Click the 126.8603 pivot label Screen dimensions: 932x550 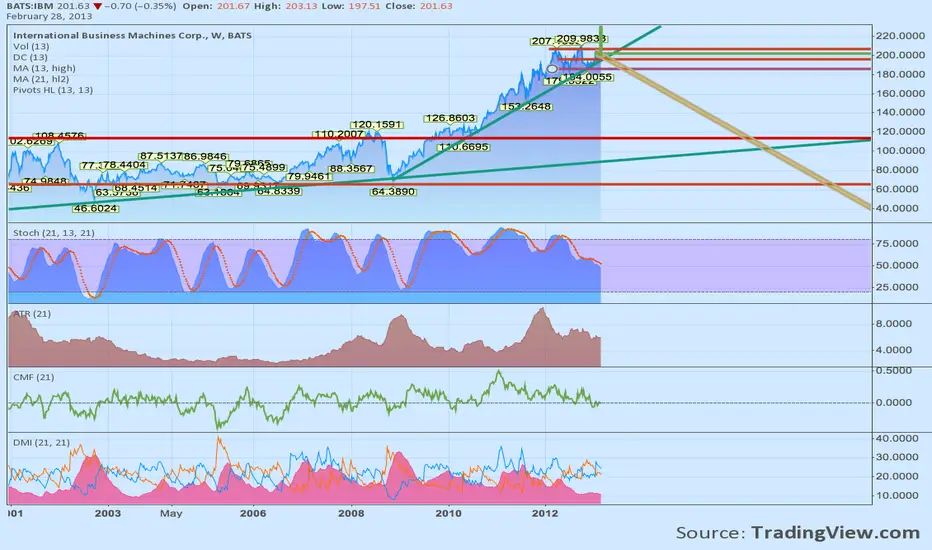(450, 118)
